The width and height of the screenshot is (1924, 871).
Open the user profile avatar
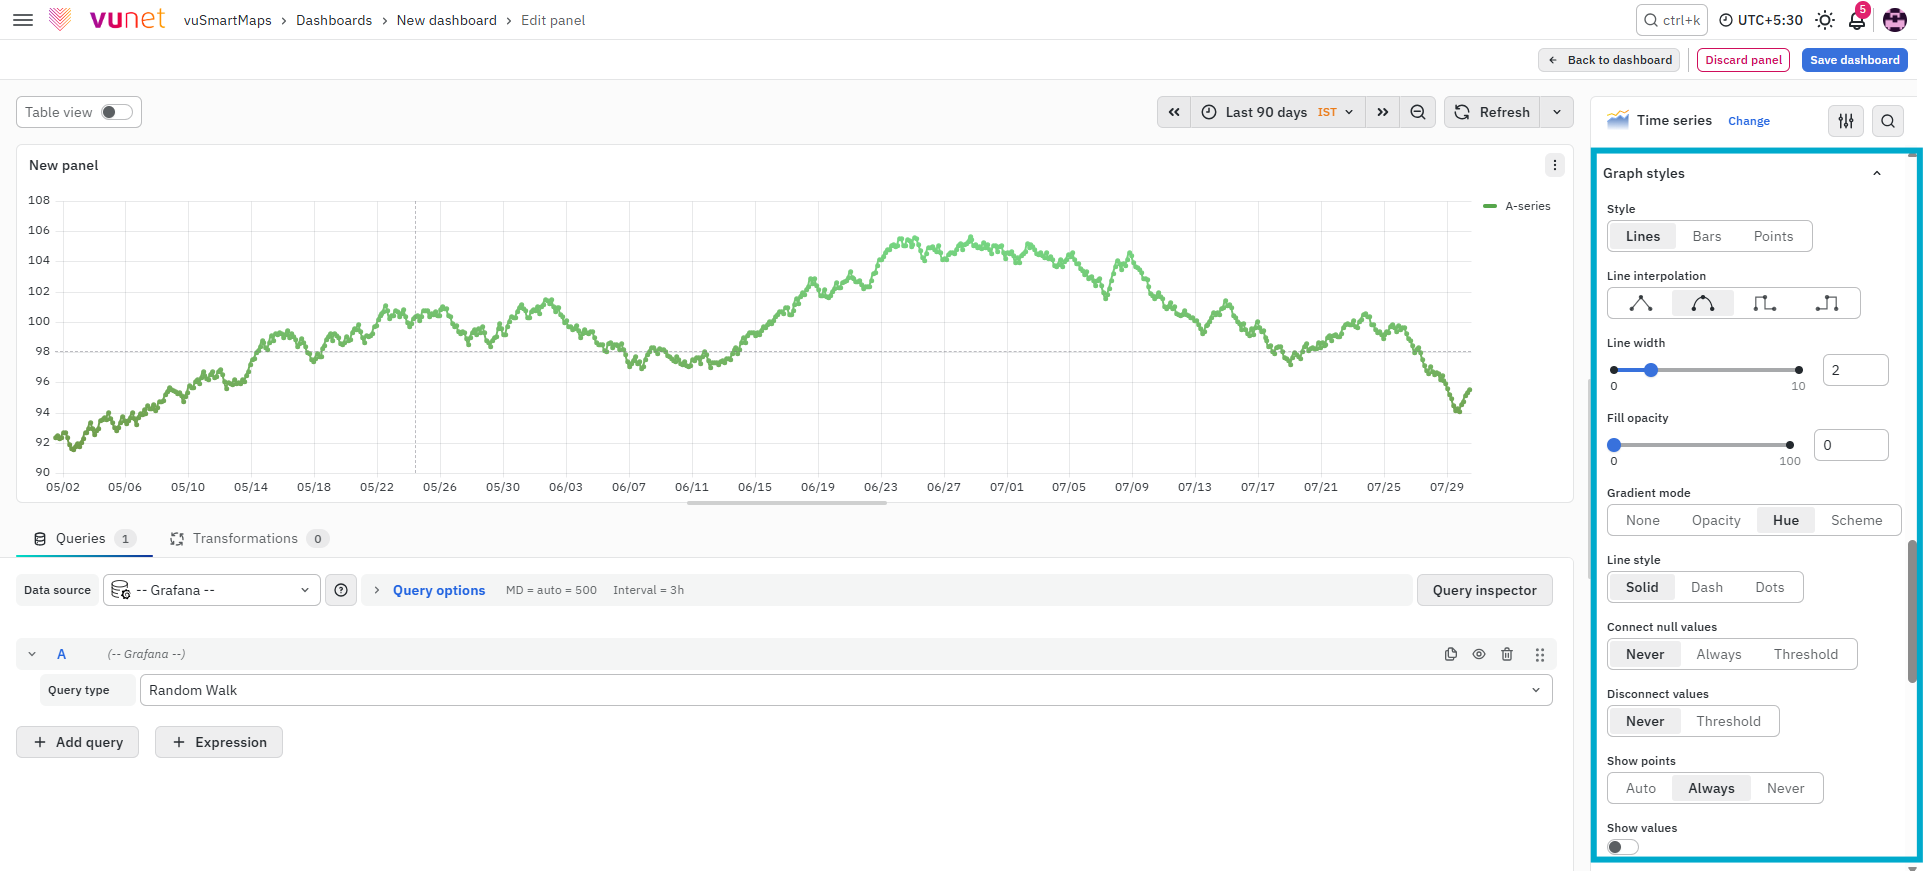point(1895,20)
